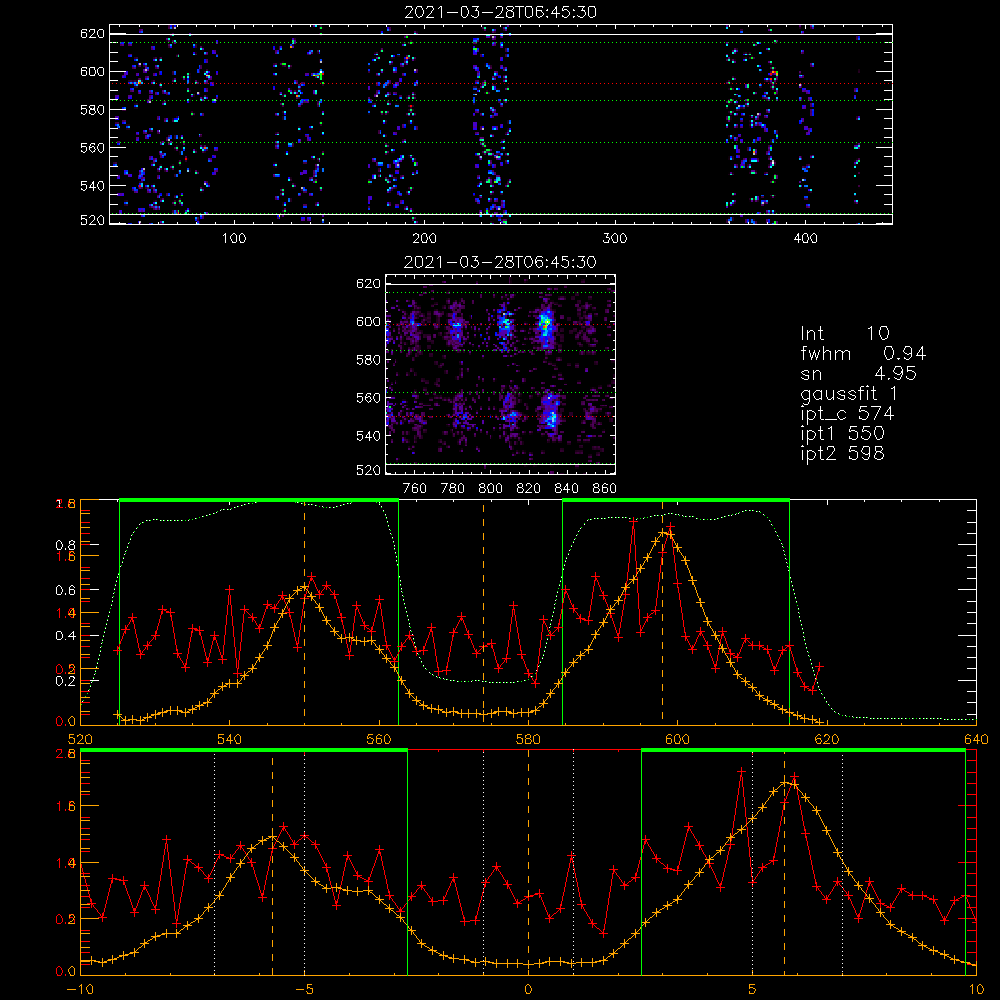Screen dimensions: 1000x1000
Task: Click the 780 x-axis label of the middle image
Action: (453, 489)
